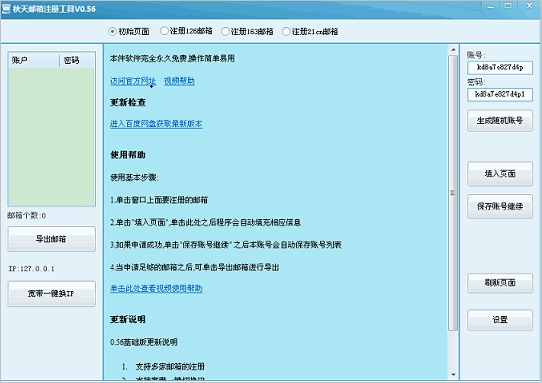This screenshot has height=383, width=542.
Task: Click the 本件软件完全永久免费 text line
Action: click(x=172, y=58)
